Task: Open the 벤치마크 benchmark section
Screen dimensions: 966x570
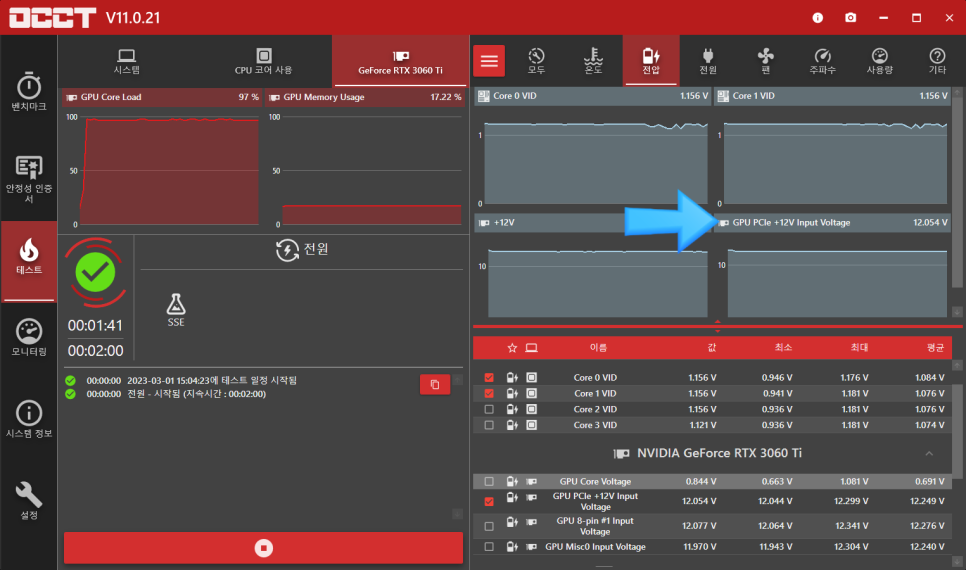Action: pyautogui.click(x=28, y=92)
